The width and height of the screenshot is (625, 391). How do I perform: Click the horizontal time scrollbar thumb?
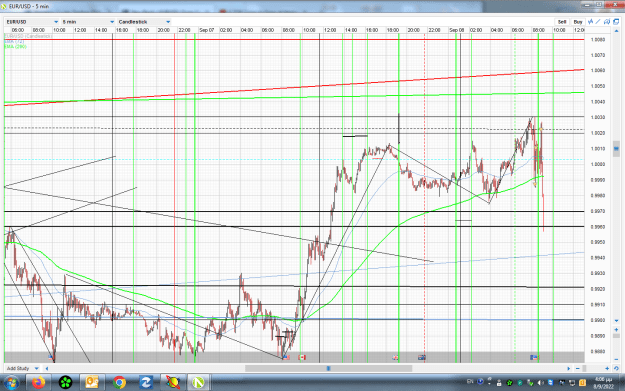click(328, 368)
